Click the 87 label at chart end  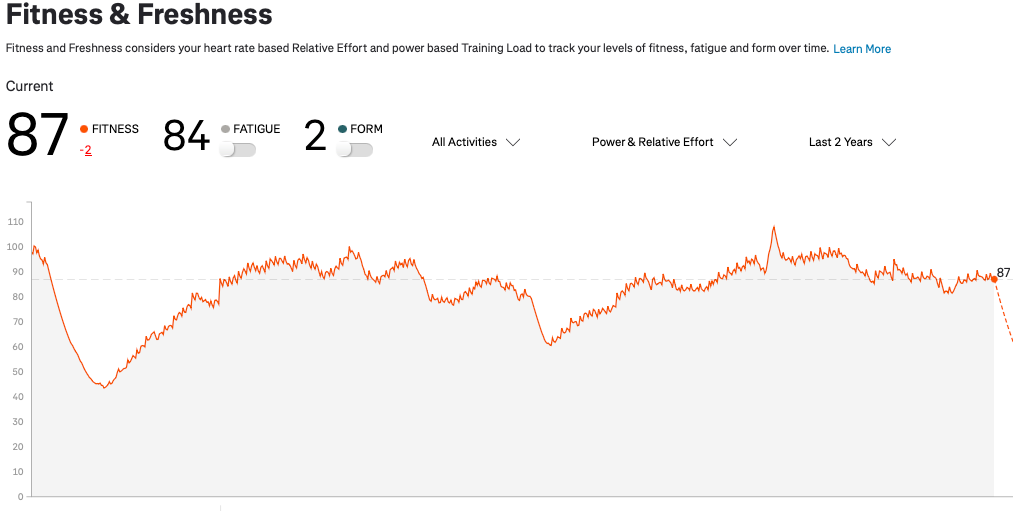[x=1004, y=272]
